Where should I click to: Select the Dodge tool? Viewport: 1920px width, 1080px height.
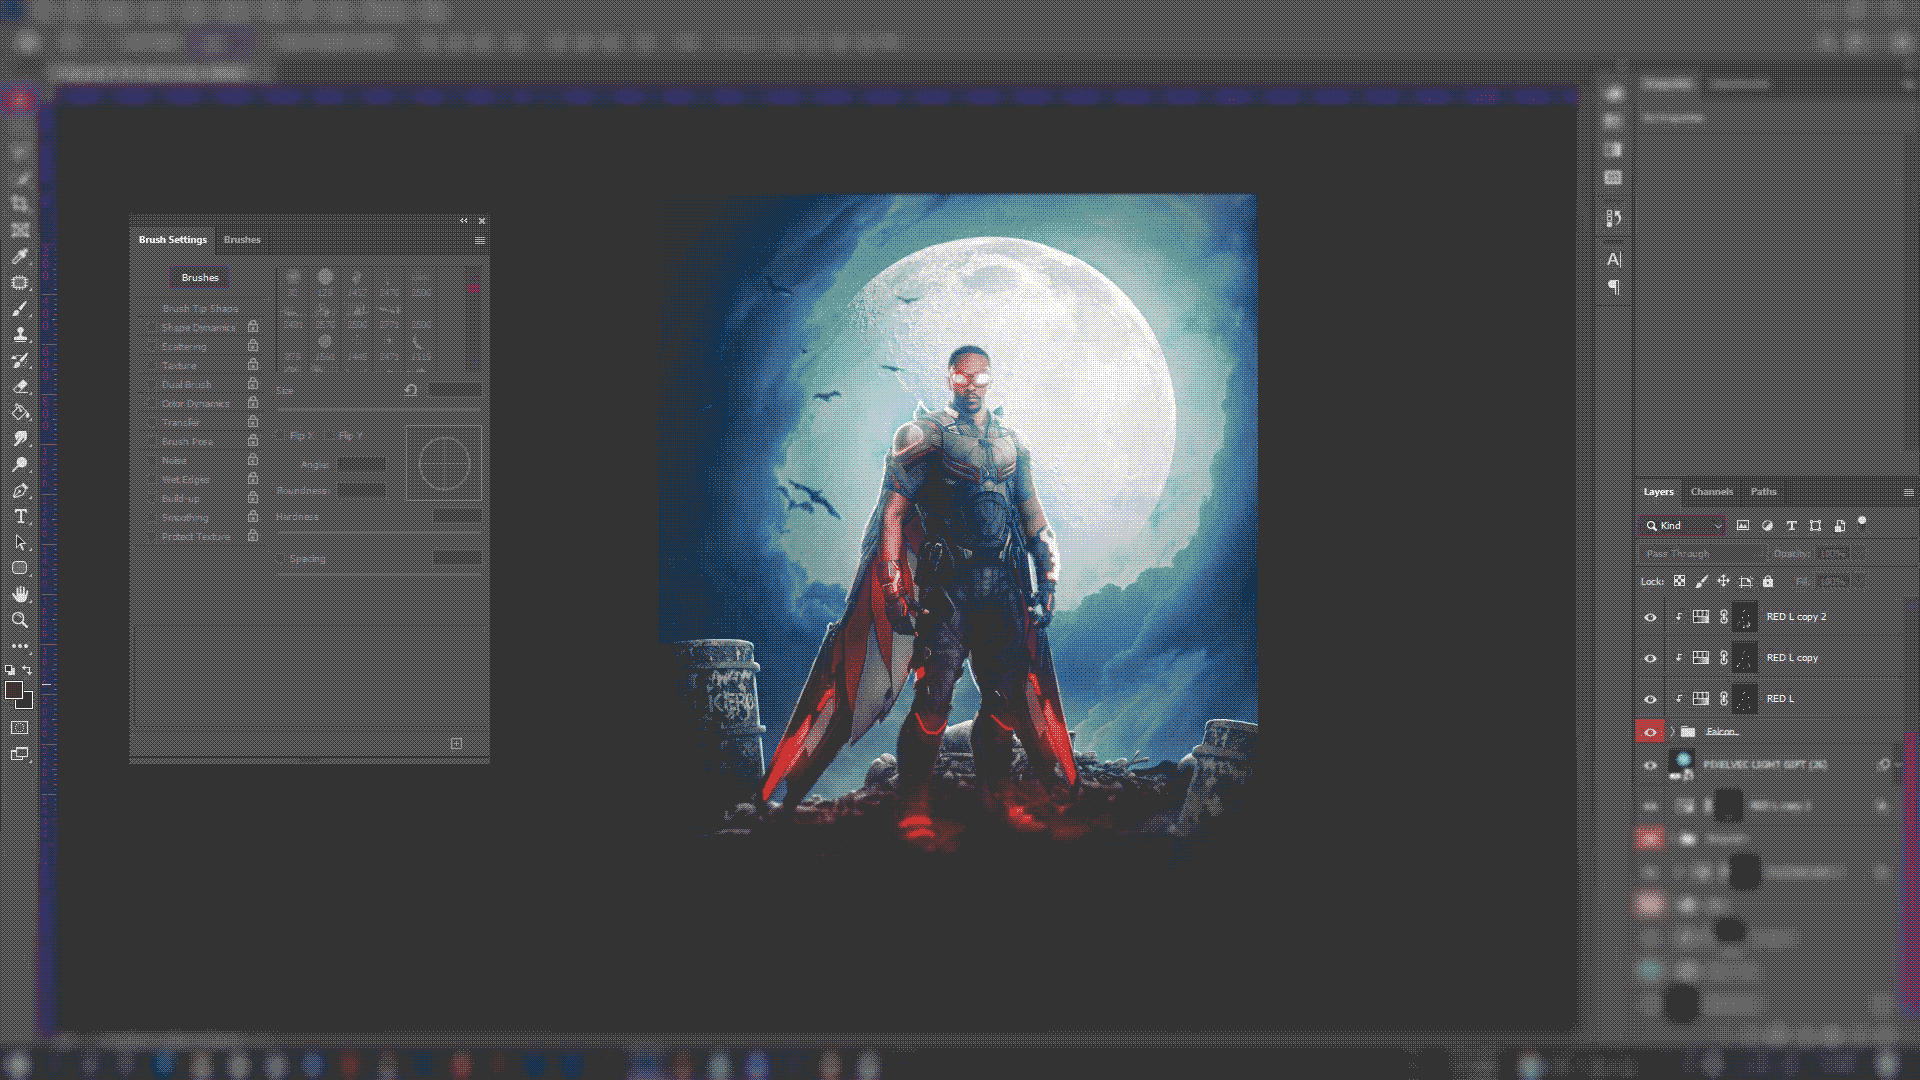tap(20, 464)
